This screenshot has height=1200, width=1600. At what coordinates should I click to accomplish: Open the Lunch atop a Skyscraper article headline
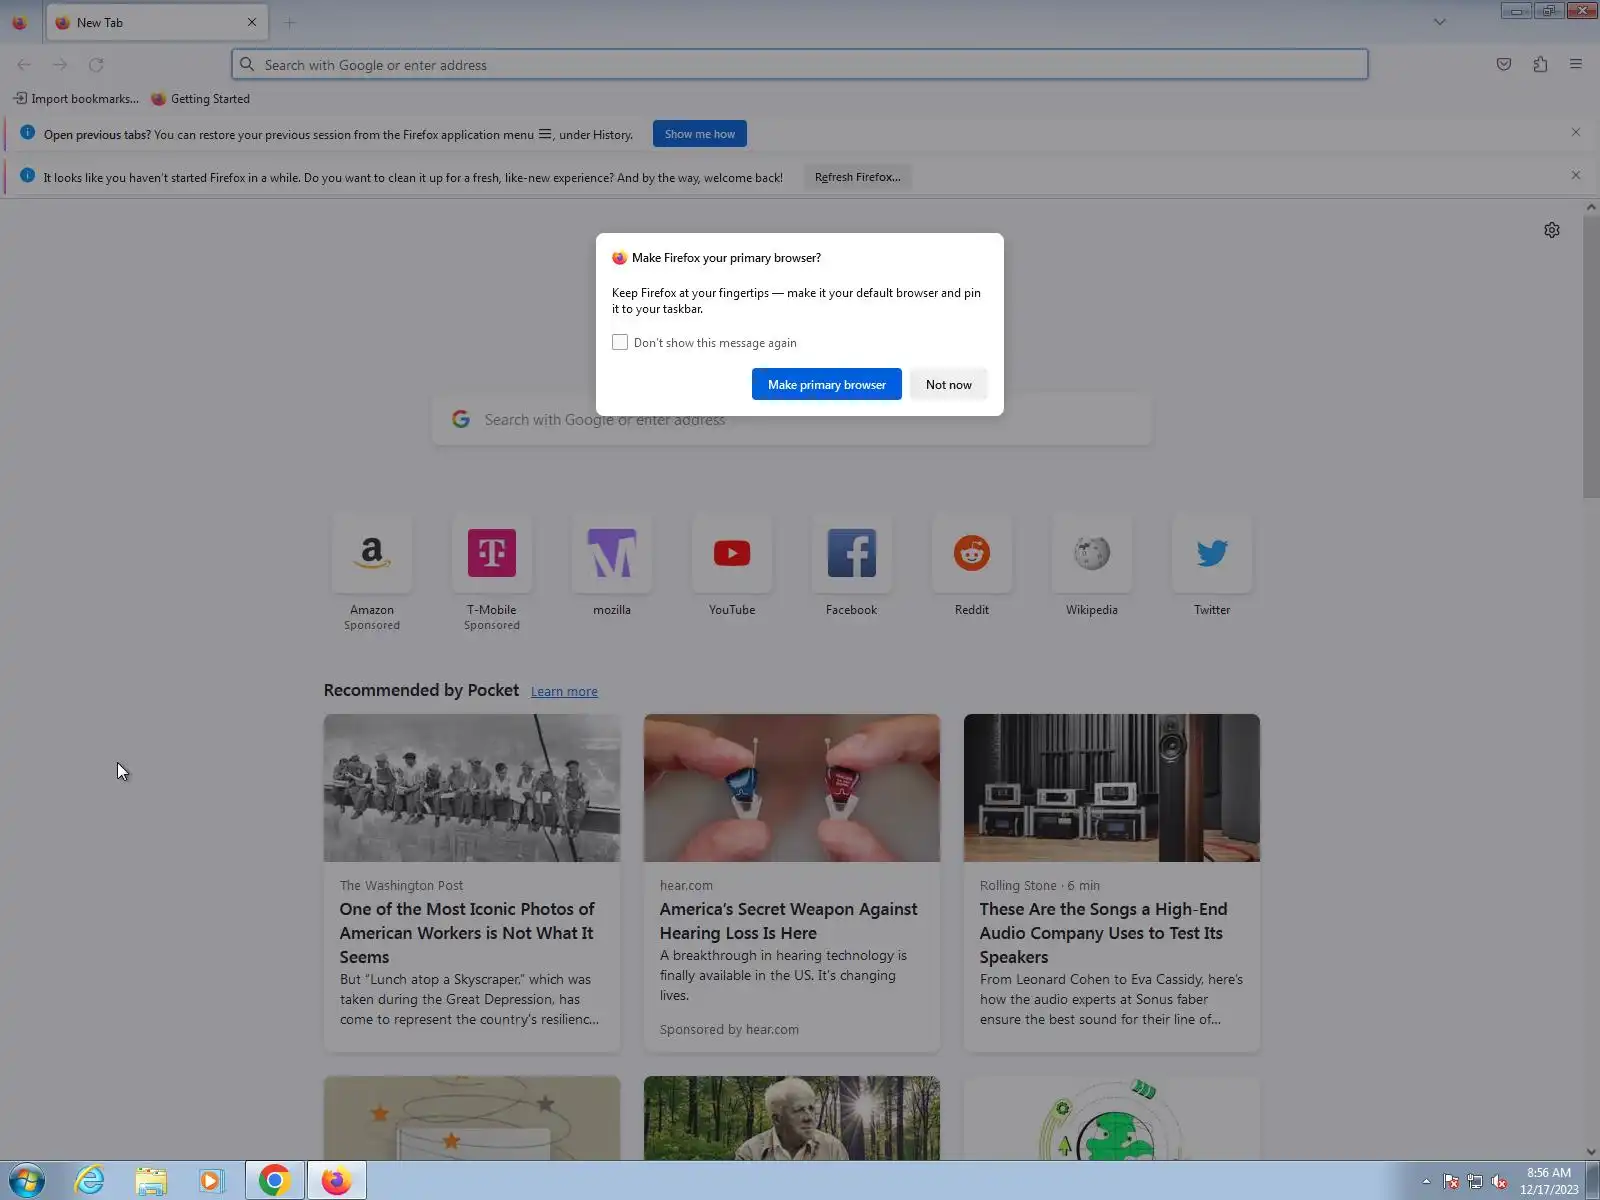pyautogui.click(x=467, y=933)
